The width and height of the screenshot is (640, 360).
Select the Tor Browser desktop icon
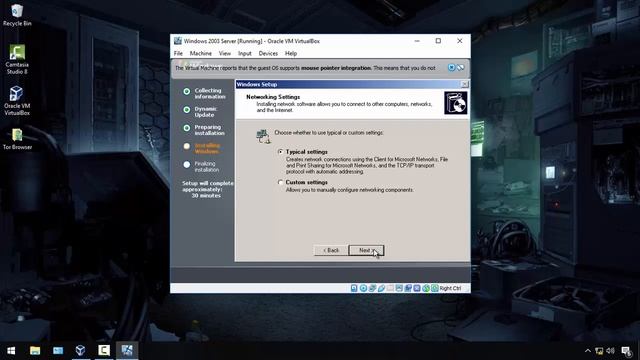coord(17,139)
